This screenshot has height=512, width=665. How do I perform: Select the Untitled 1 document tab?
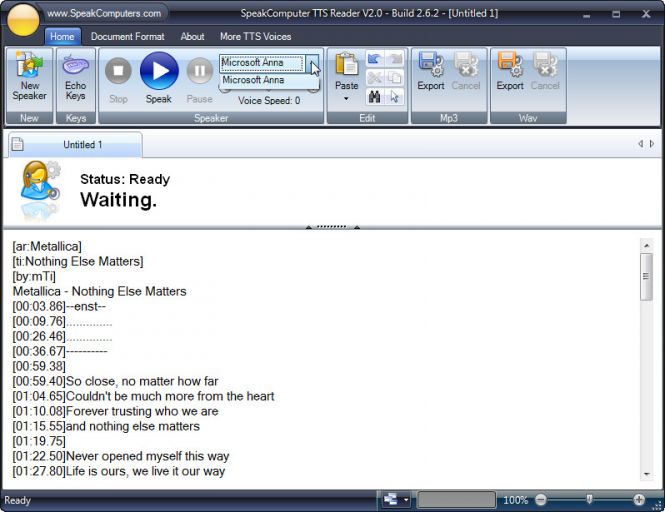(x=82, y=145)
